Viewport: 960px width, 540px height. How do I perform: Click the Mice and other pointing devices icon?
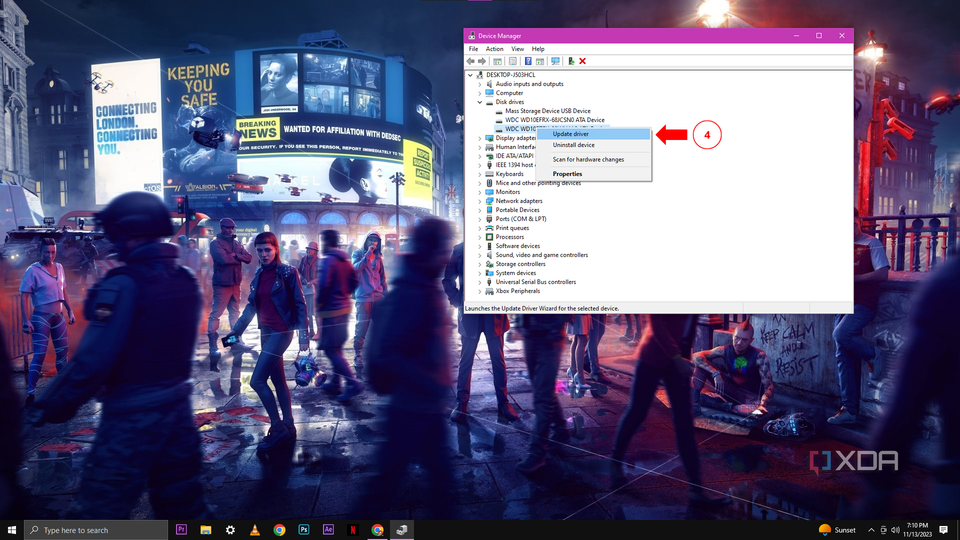pos(489,183)
